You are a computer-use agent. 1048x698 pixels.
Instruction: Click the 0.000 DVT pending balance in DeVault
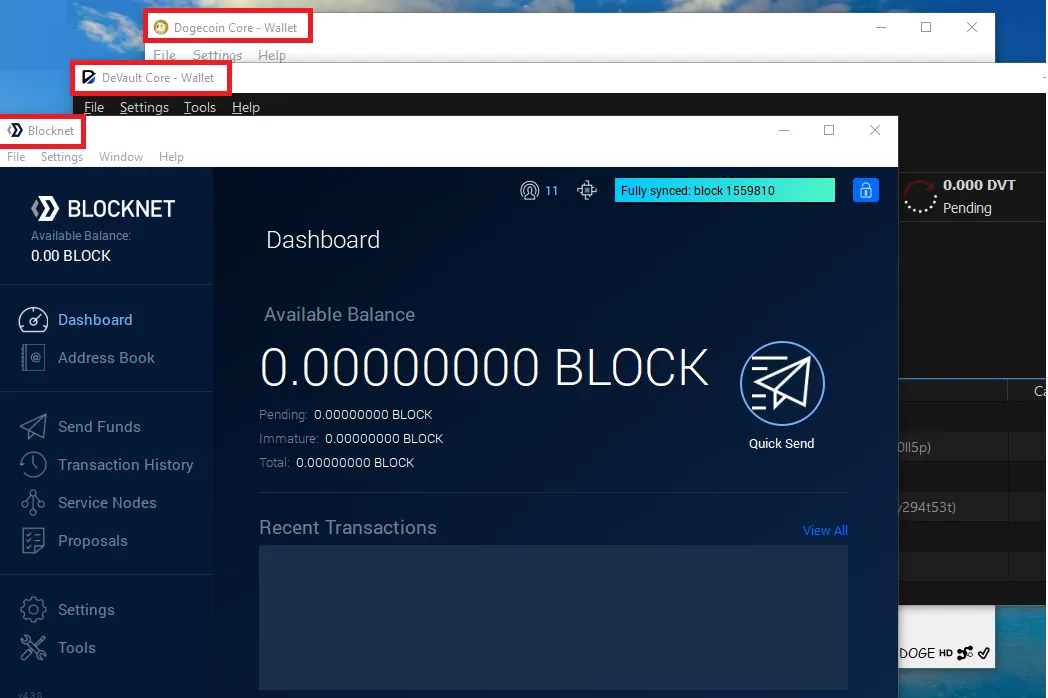tap(979, 185)
